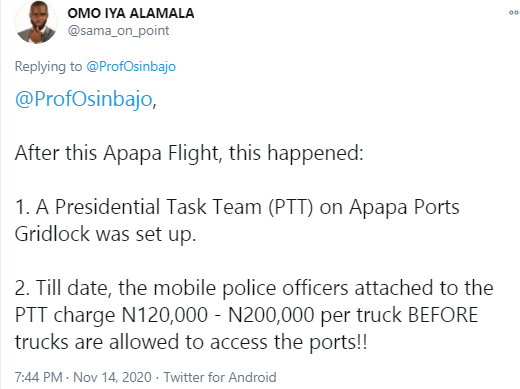Click the 'Presidential Task Team' line
This screenshot has height=389, width=520.
pyautogui.click(x=237, y=207)
